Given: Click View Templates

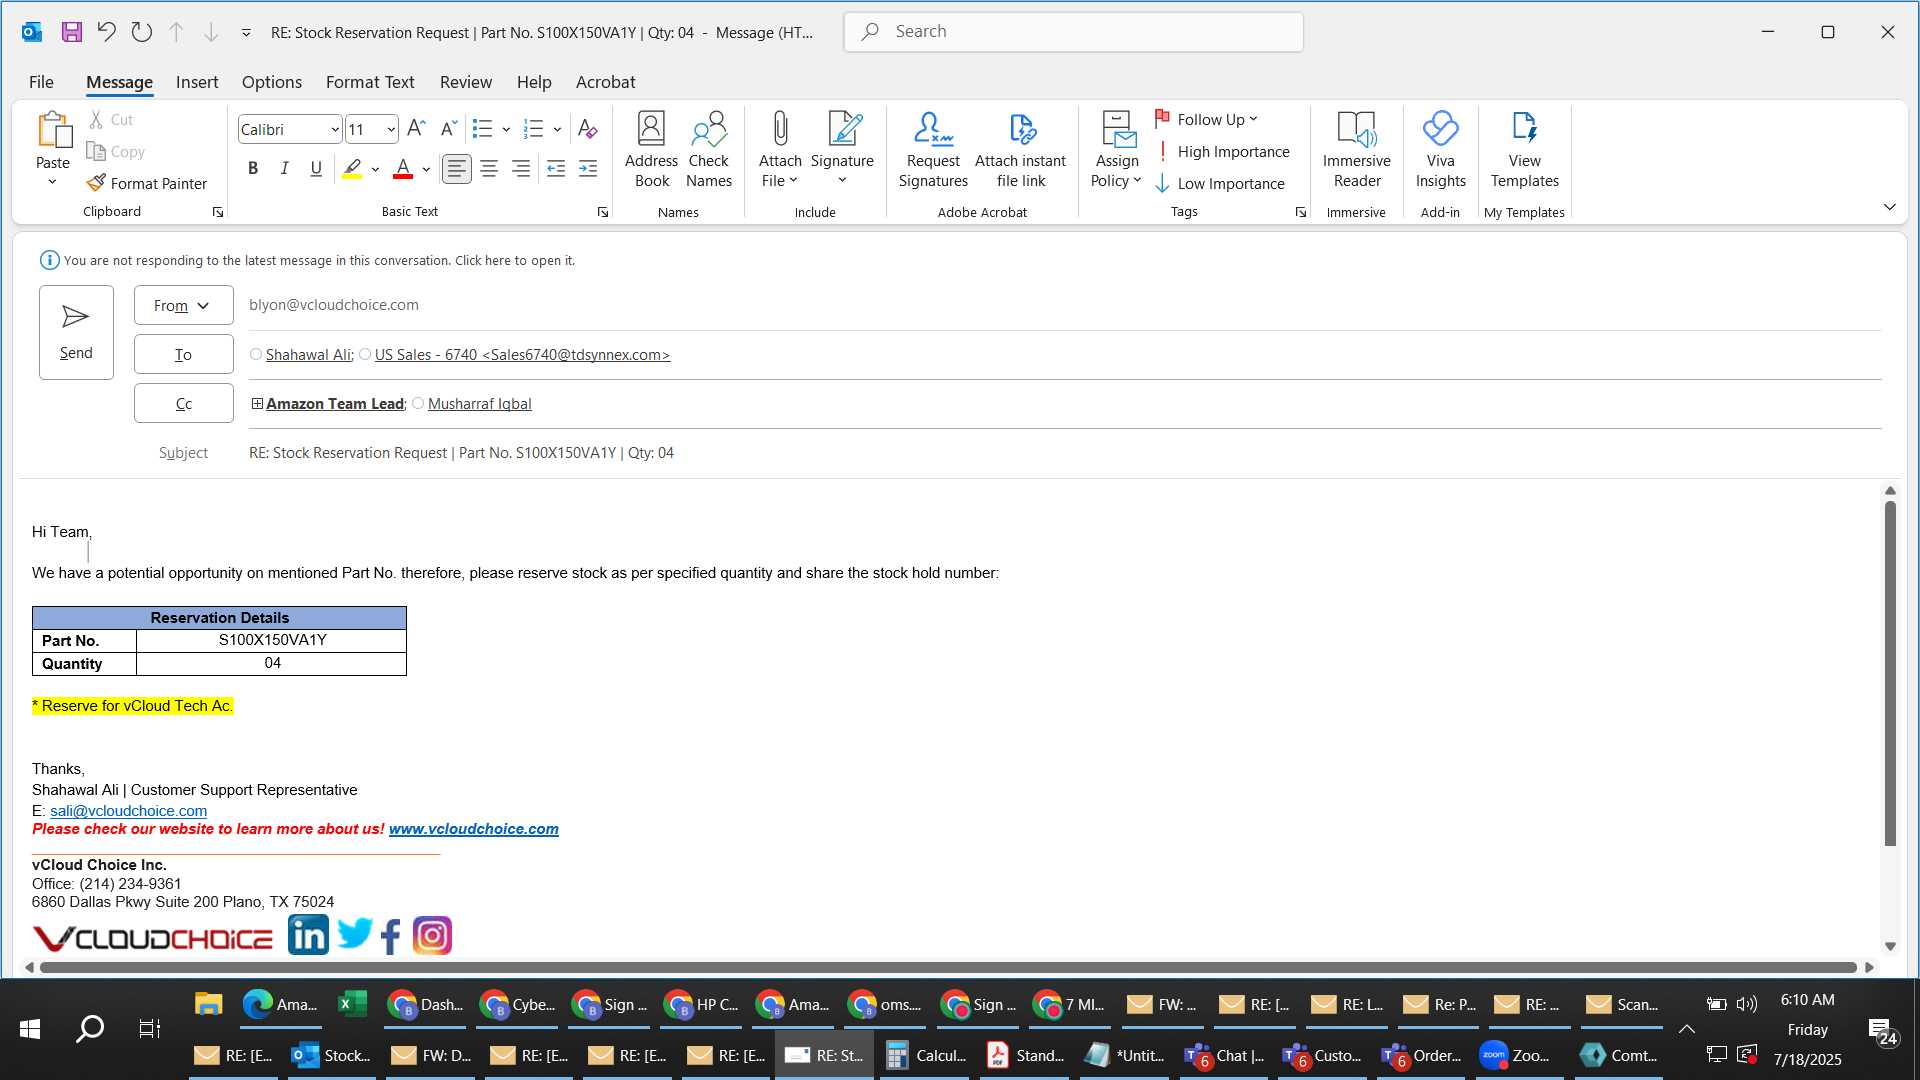Looking at the screenshot, I should coord(1524,150).
